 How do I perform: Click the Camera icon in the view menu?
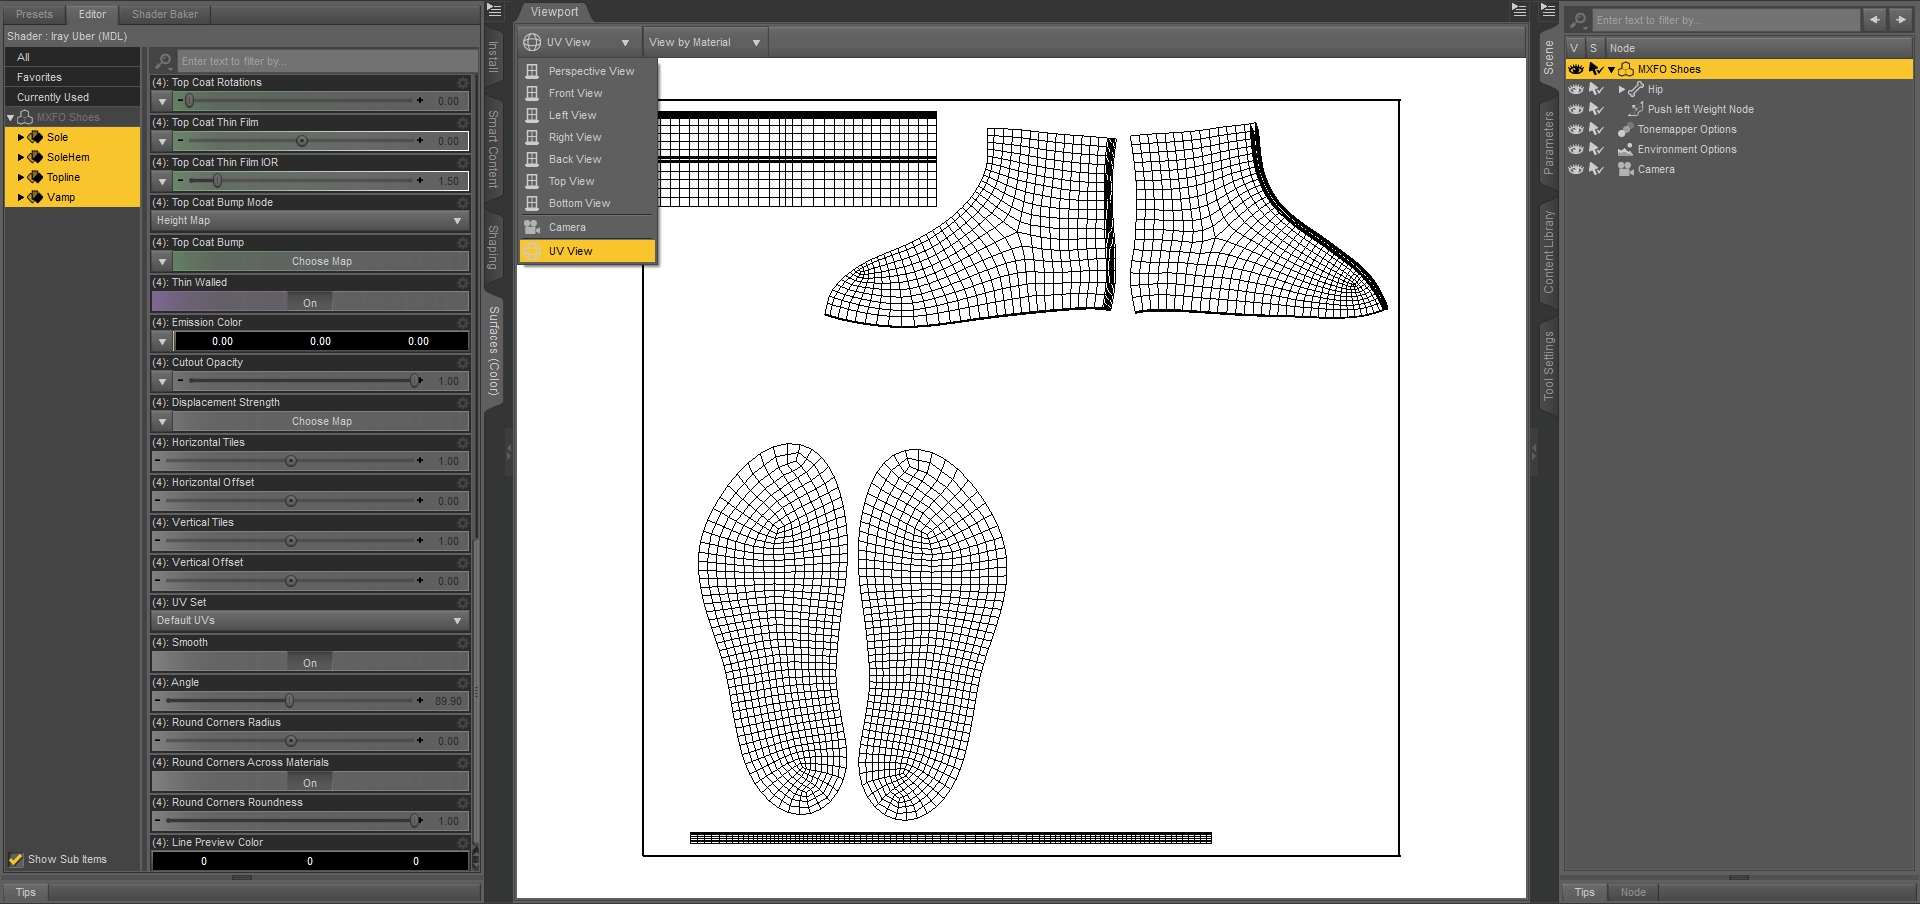pyautogui.click(x=532, y=227)
